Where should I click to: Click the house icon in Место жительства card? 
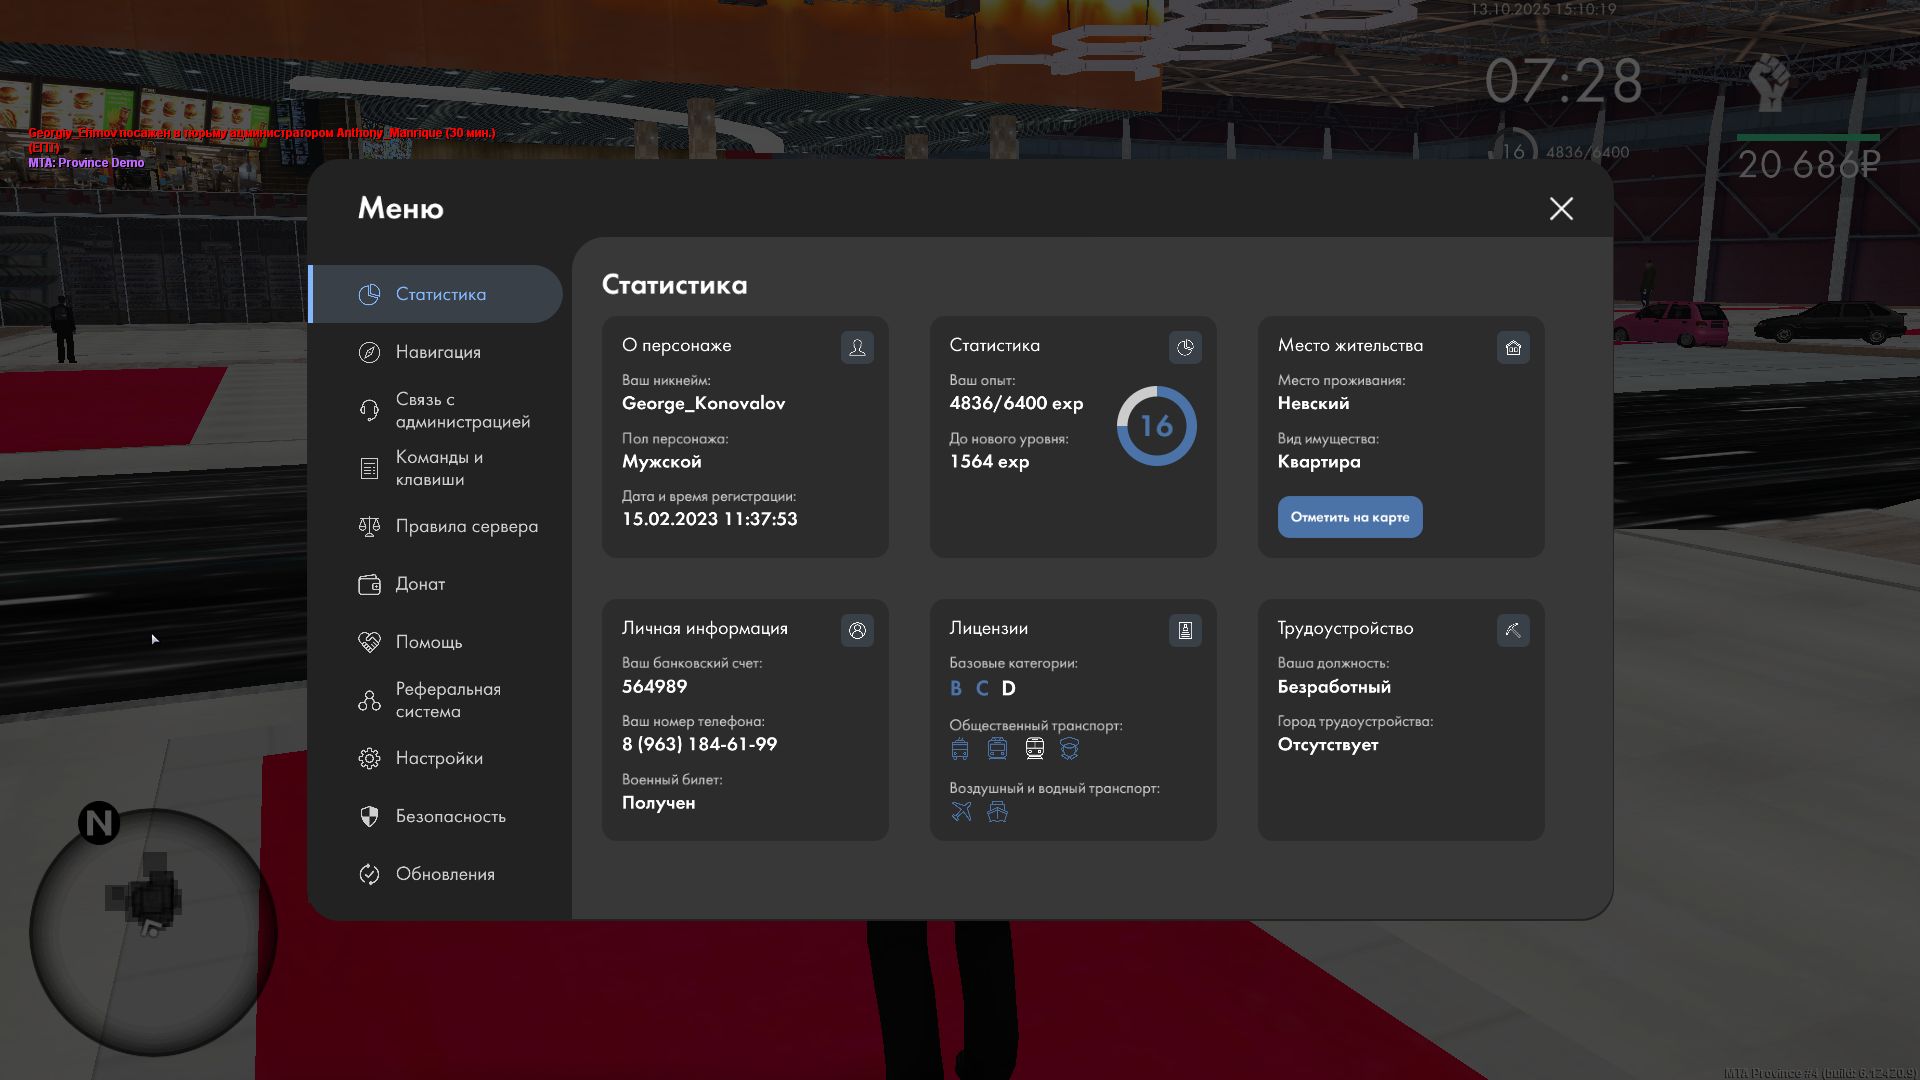[1513, 347]
